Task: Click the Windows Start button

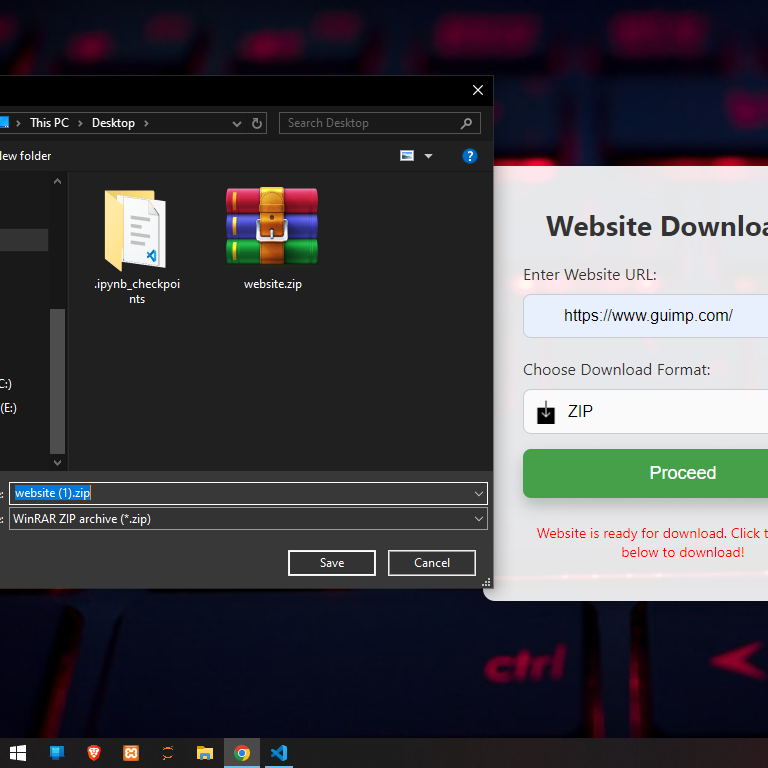Action: tap(18, 753)
